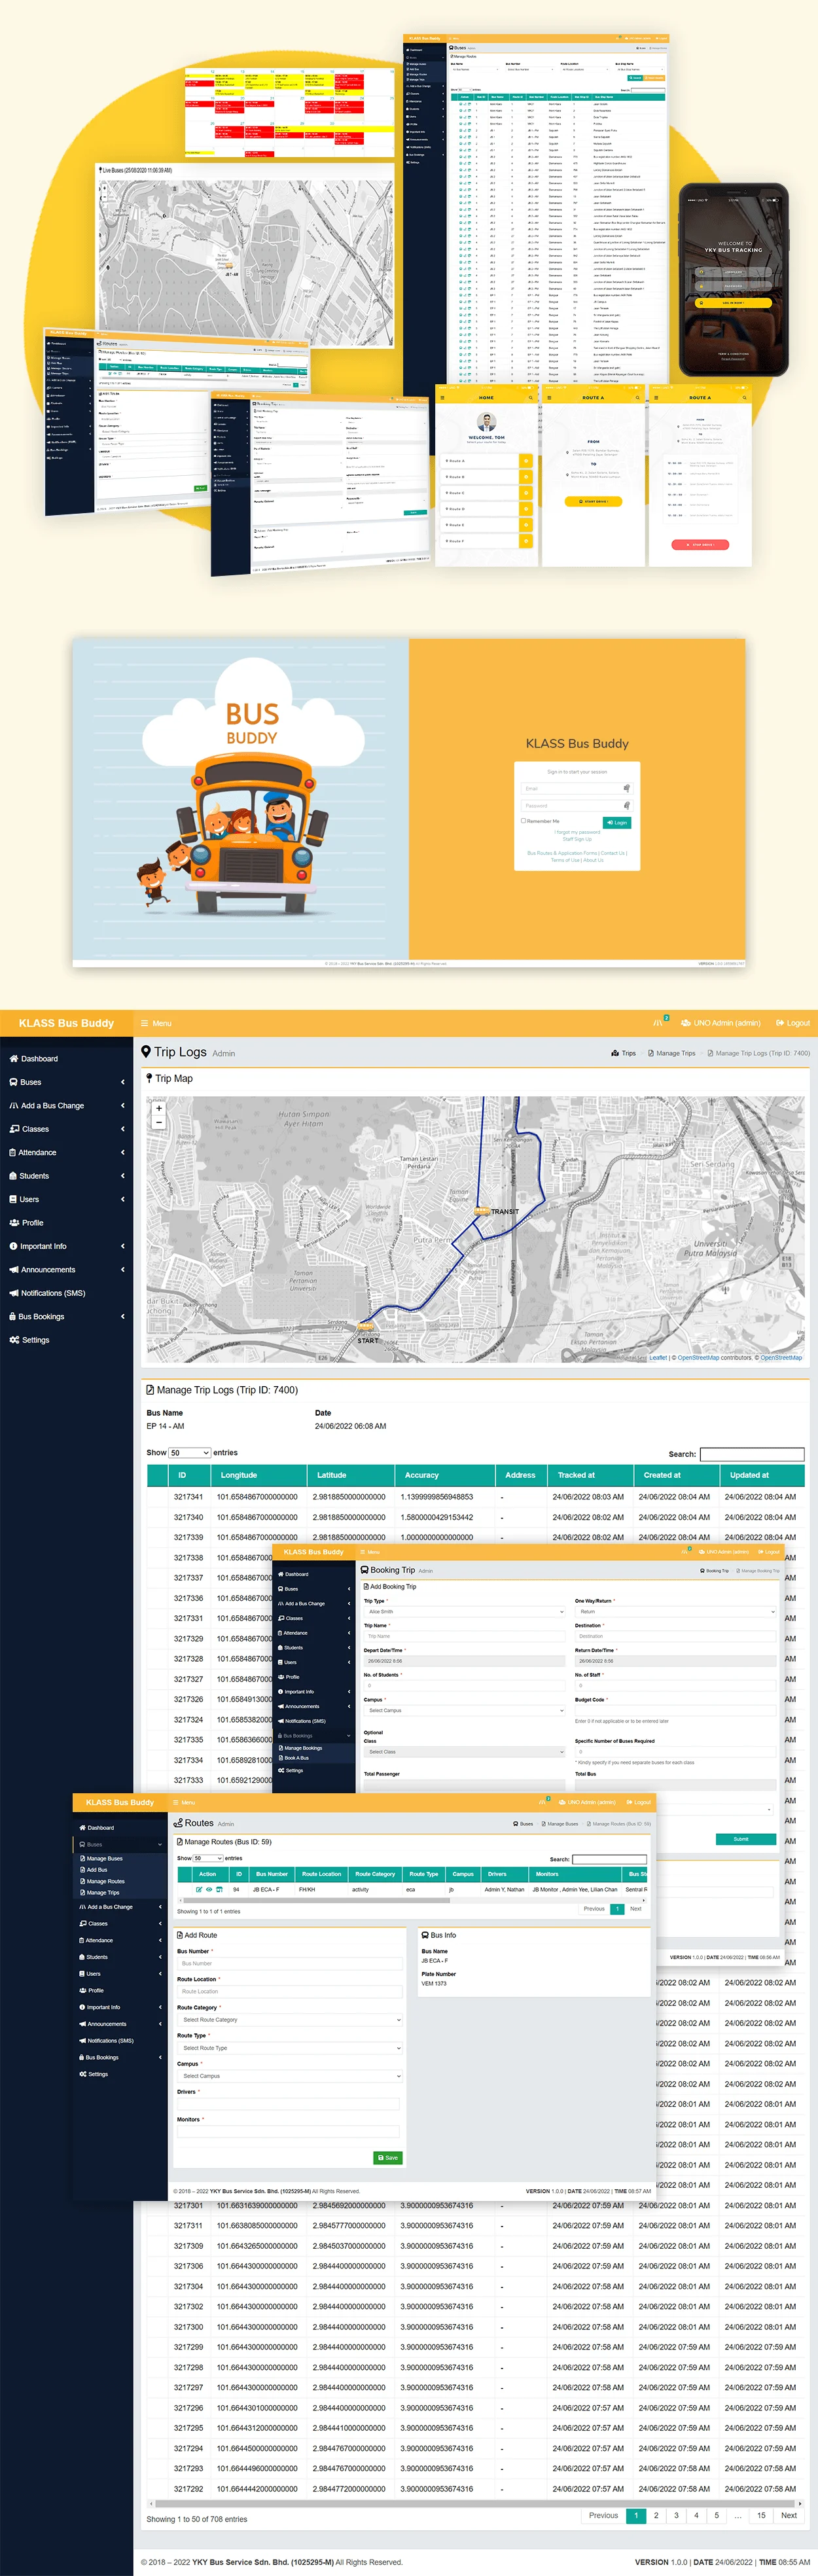Click the notification icon with green badge
Screen dimensions: 818x2576
tap(658, 1022)
